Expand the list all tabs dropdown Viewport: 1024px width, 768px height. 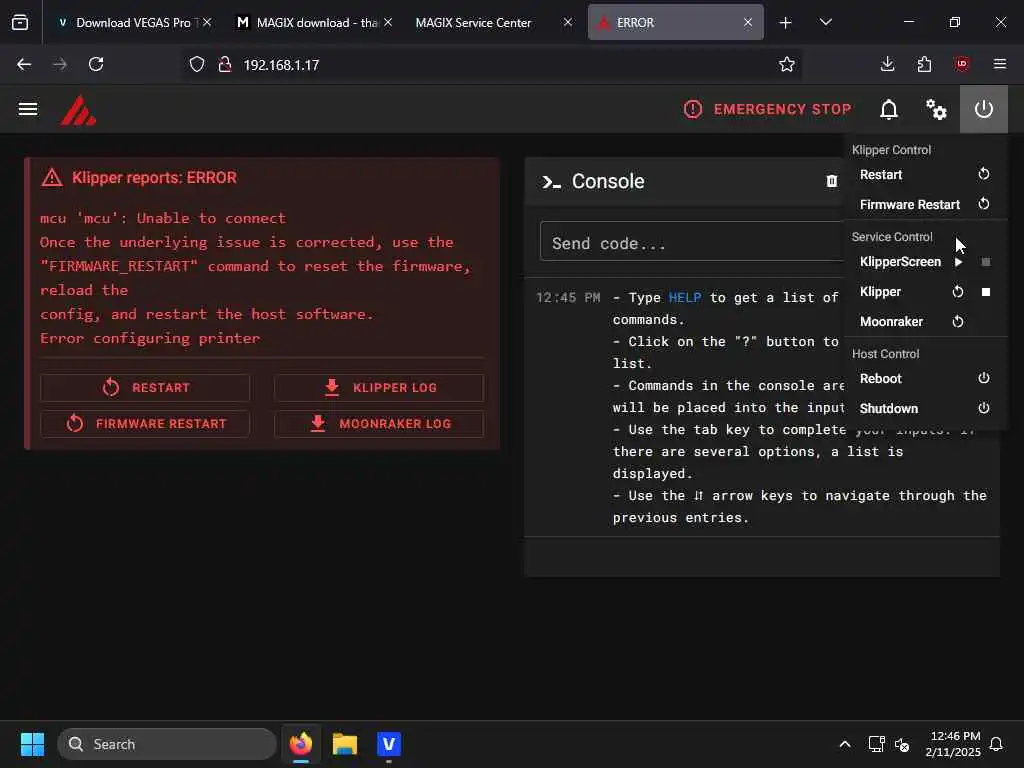click(825, 23)
